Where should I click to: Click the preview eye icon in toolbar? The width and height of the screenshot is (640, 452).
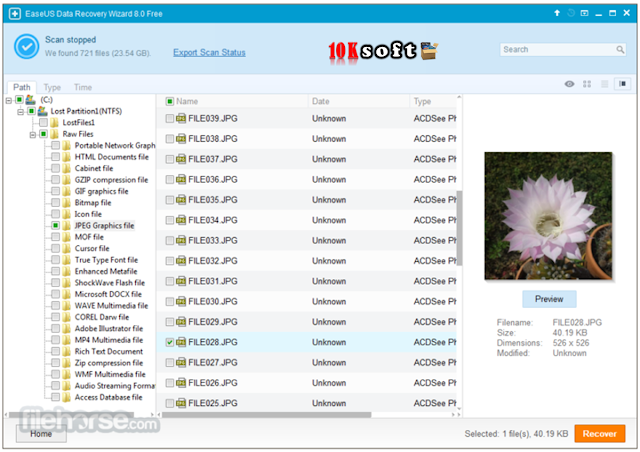coord(569,84)
